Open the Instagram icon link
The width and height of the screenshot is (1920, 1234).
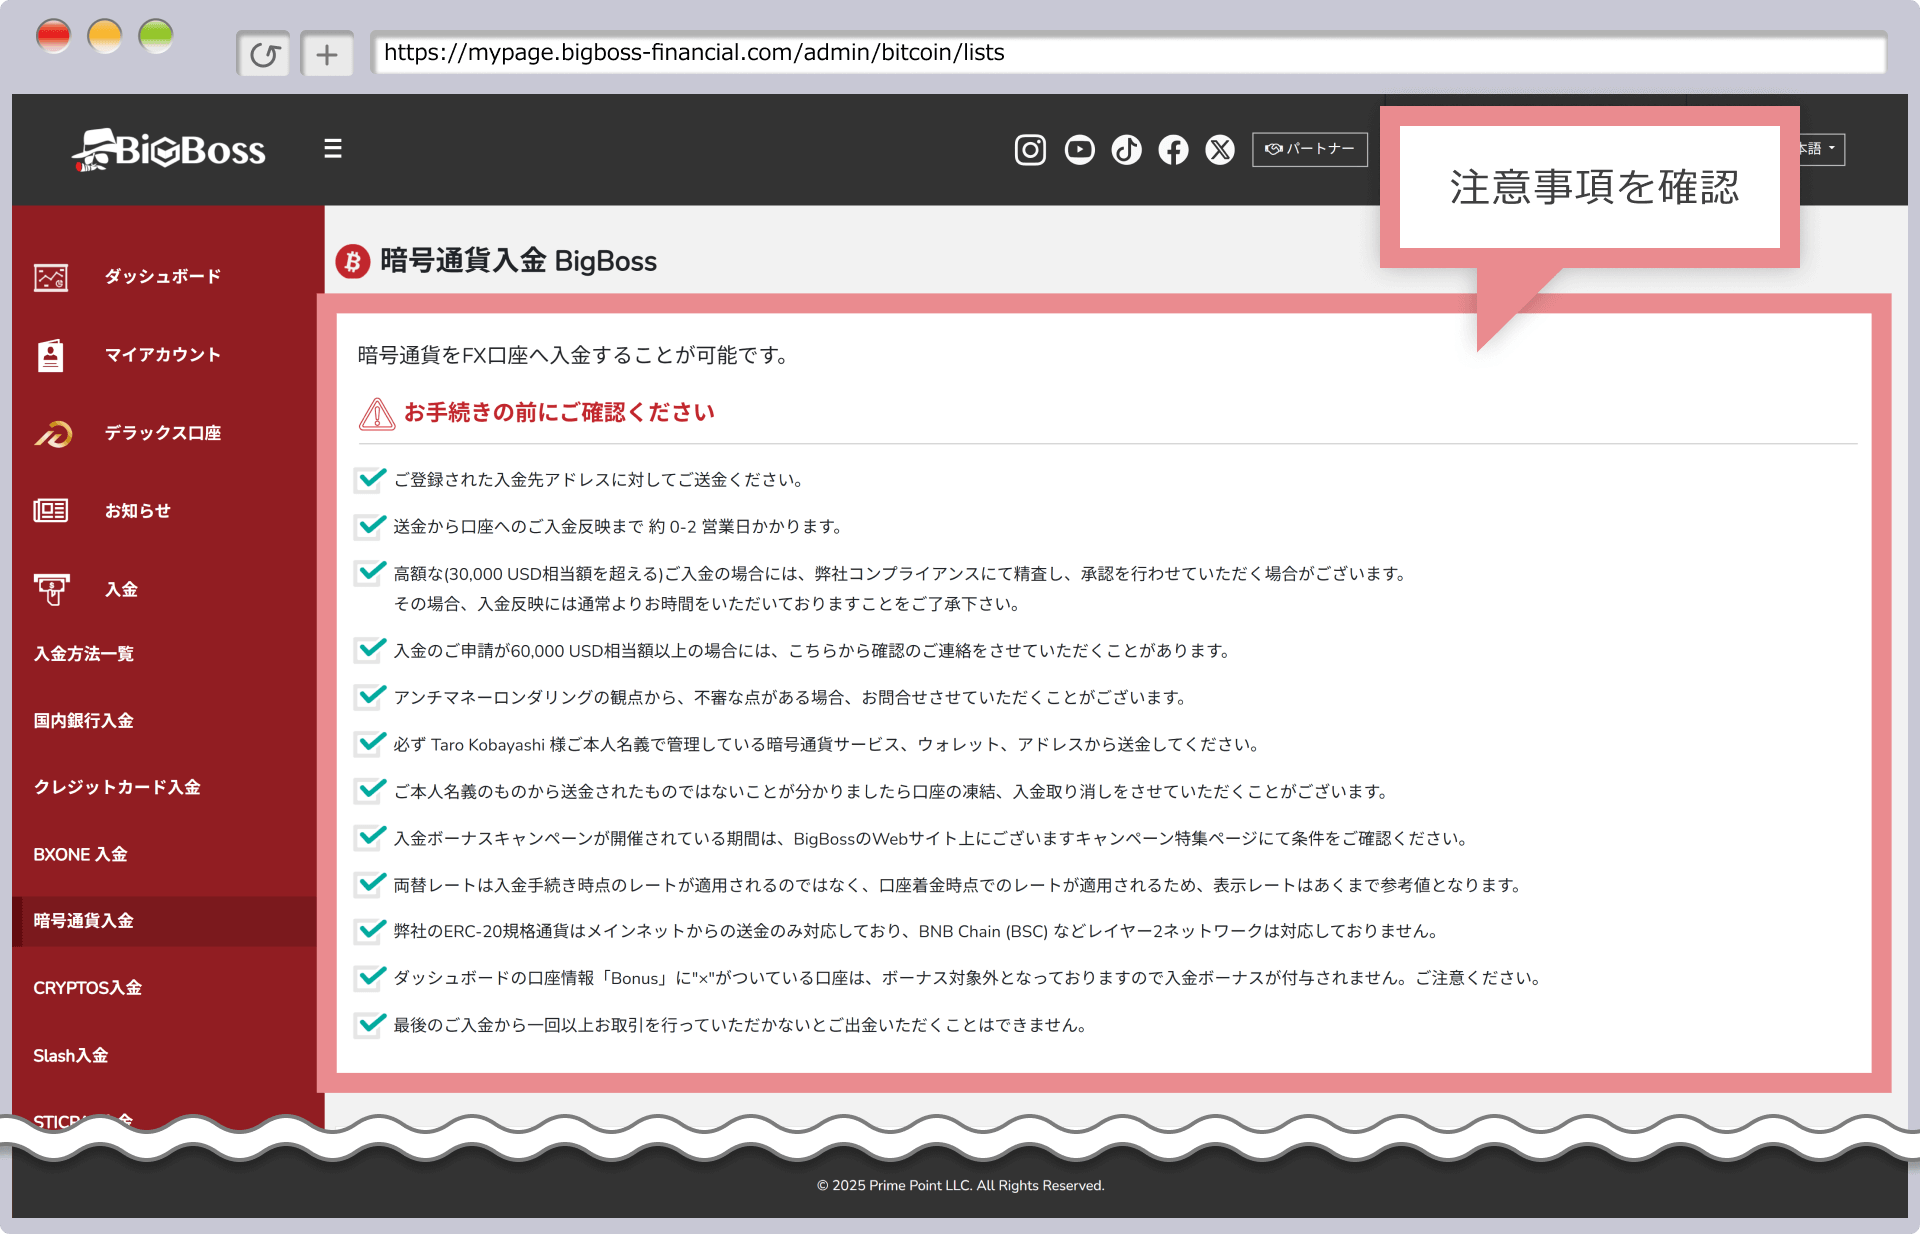(1030, 150)
